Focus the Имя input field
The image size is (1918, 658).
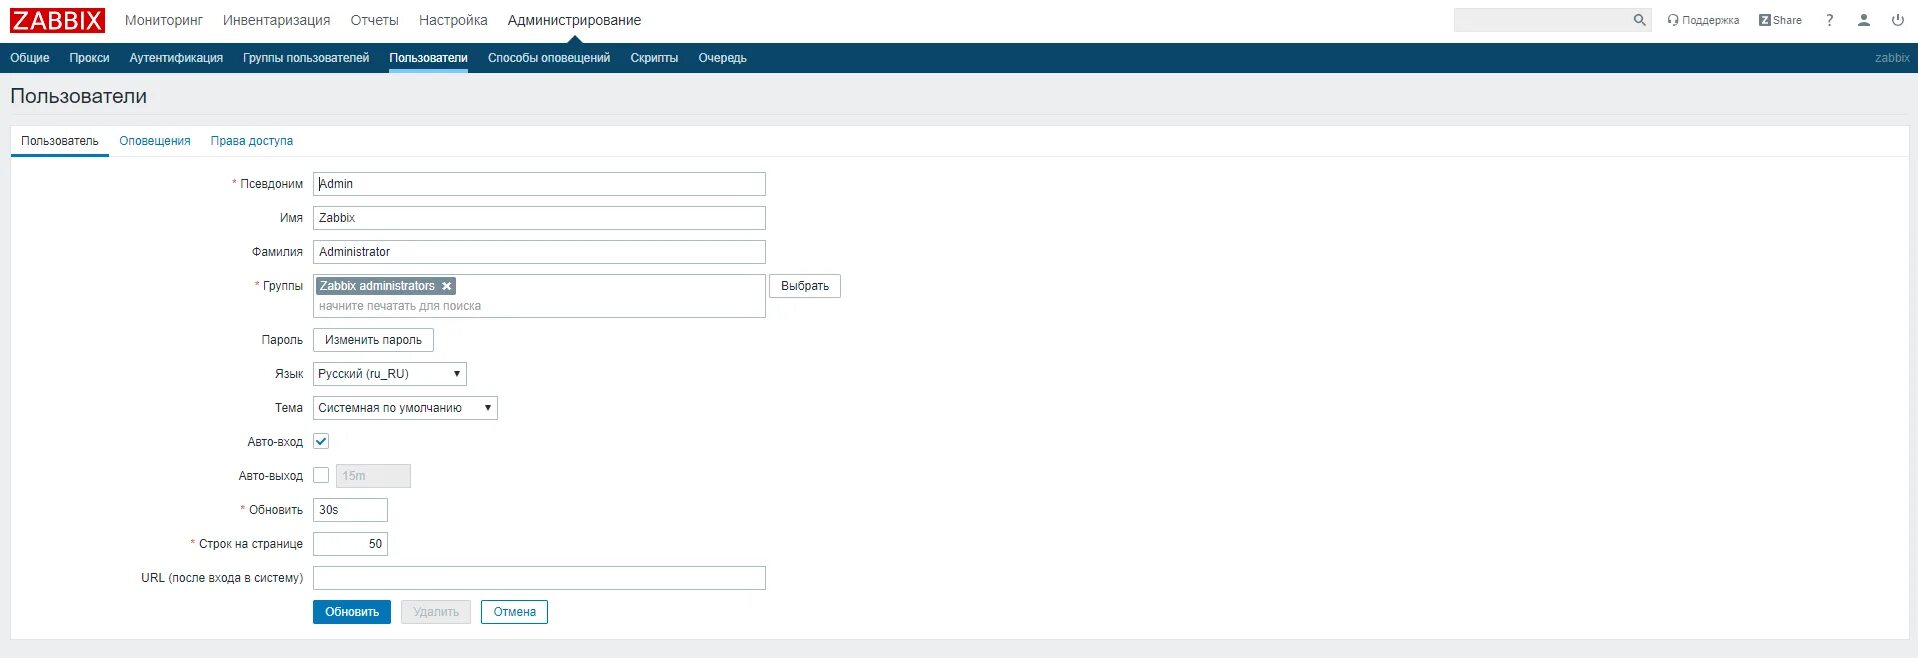[x=539, y=218]
